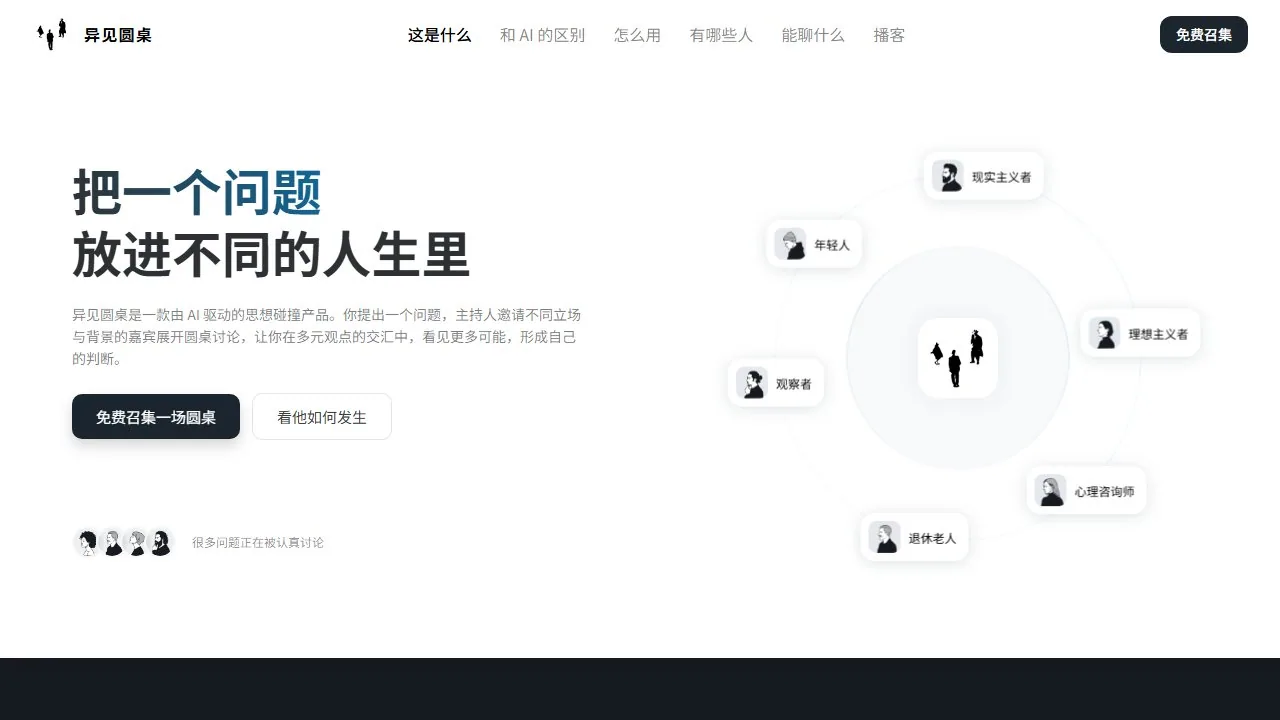Navigate to 能聊什么 in the menu
The width and height of the screenshot is (1280, 720).
pos(813,35)
